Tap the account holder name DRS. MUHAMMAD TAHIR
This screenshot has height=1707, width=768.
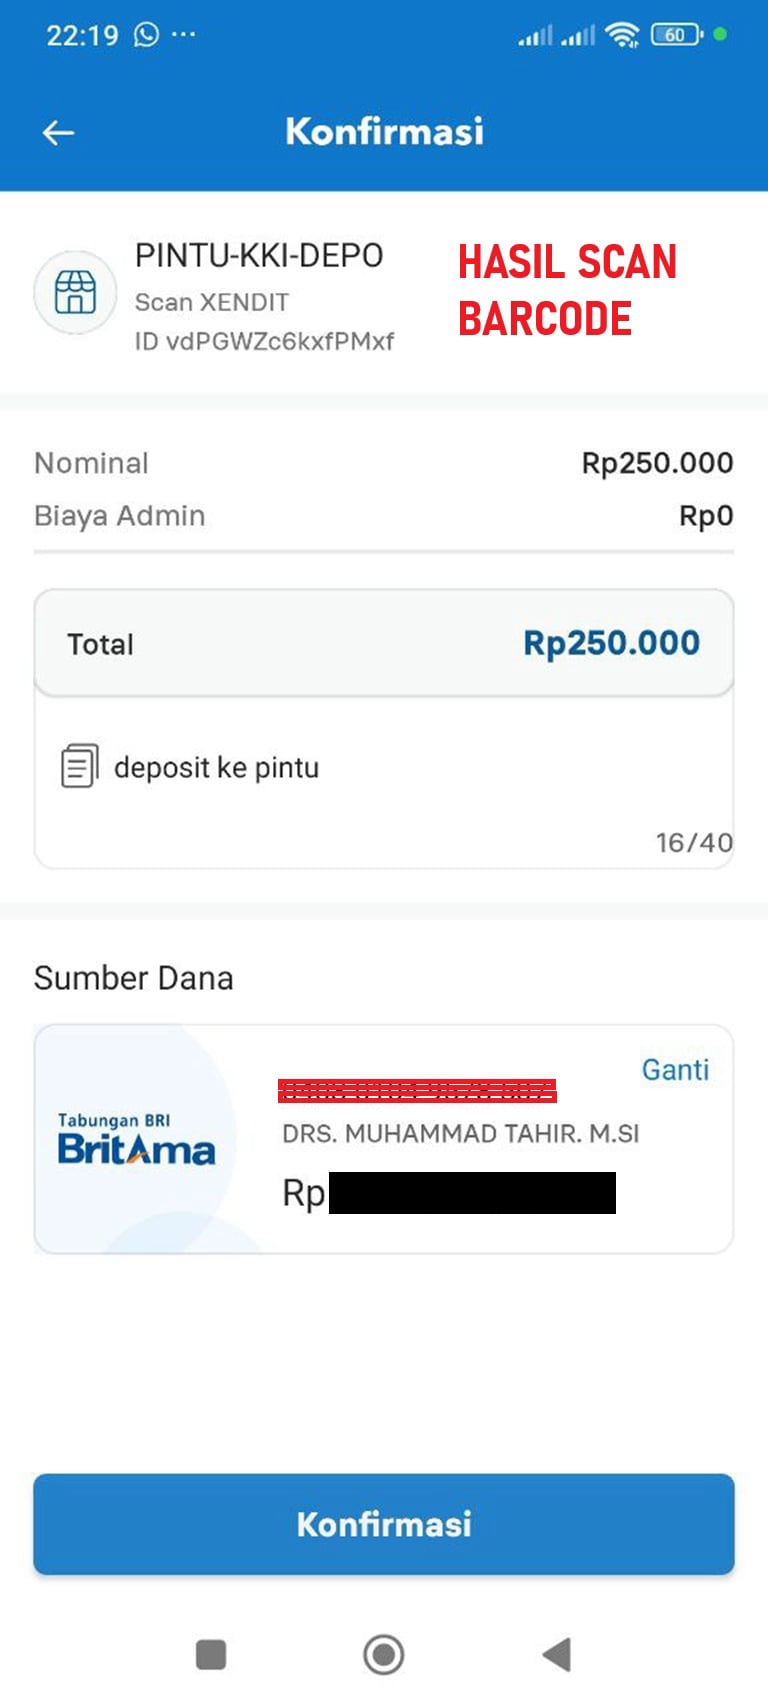point(460,1134)
